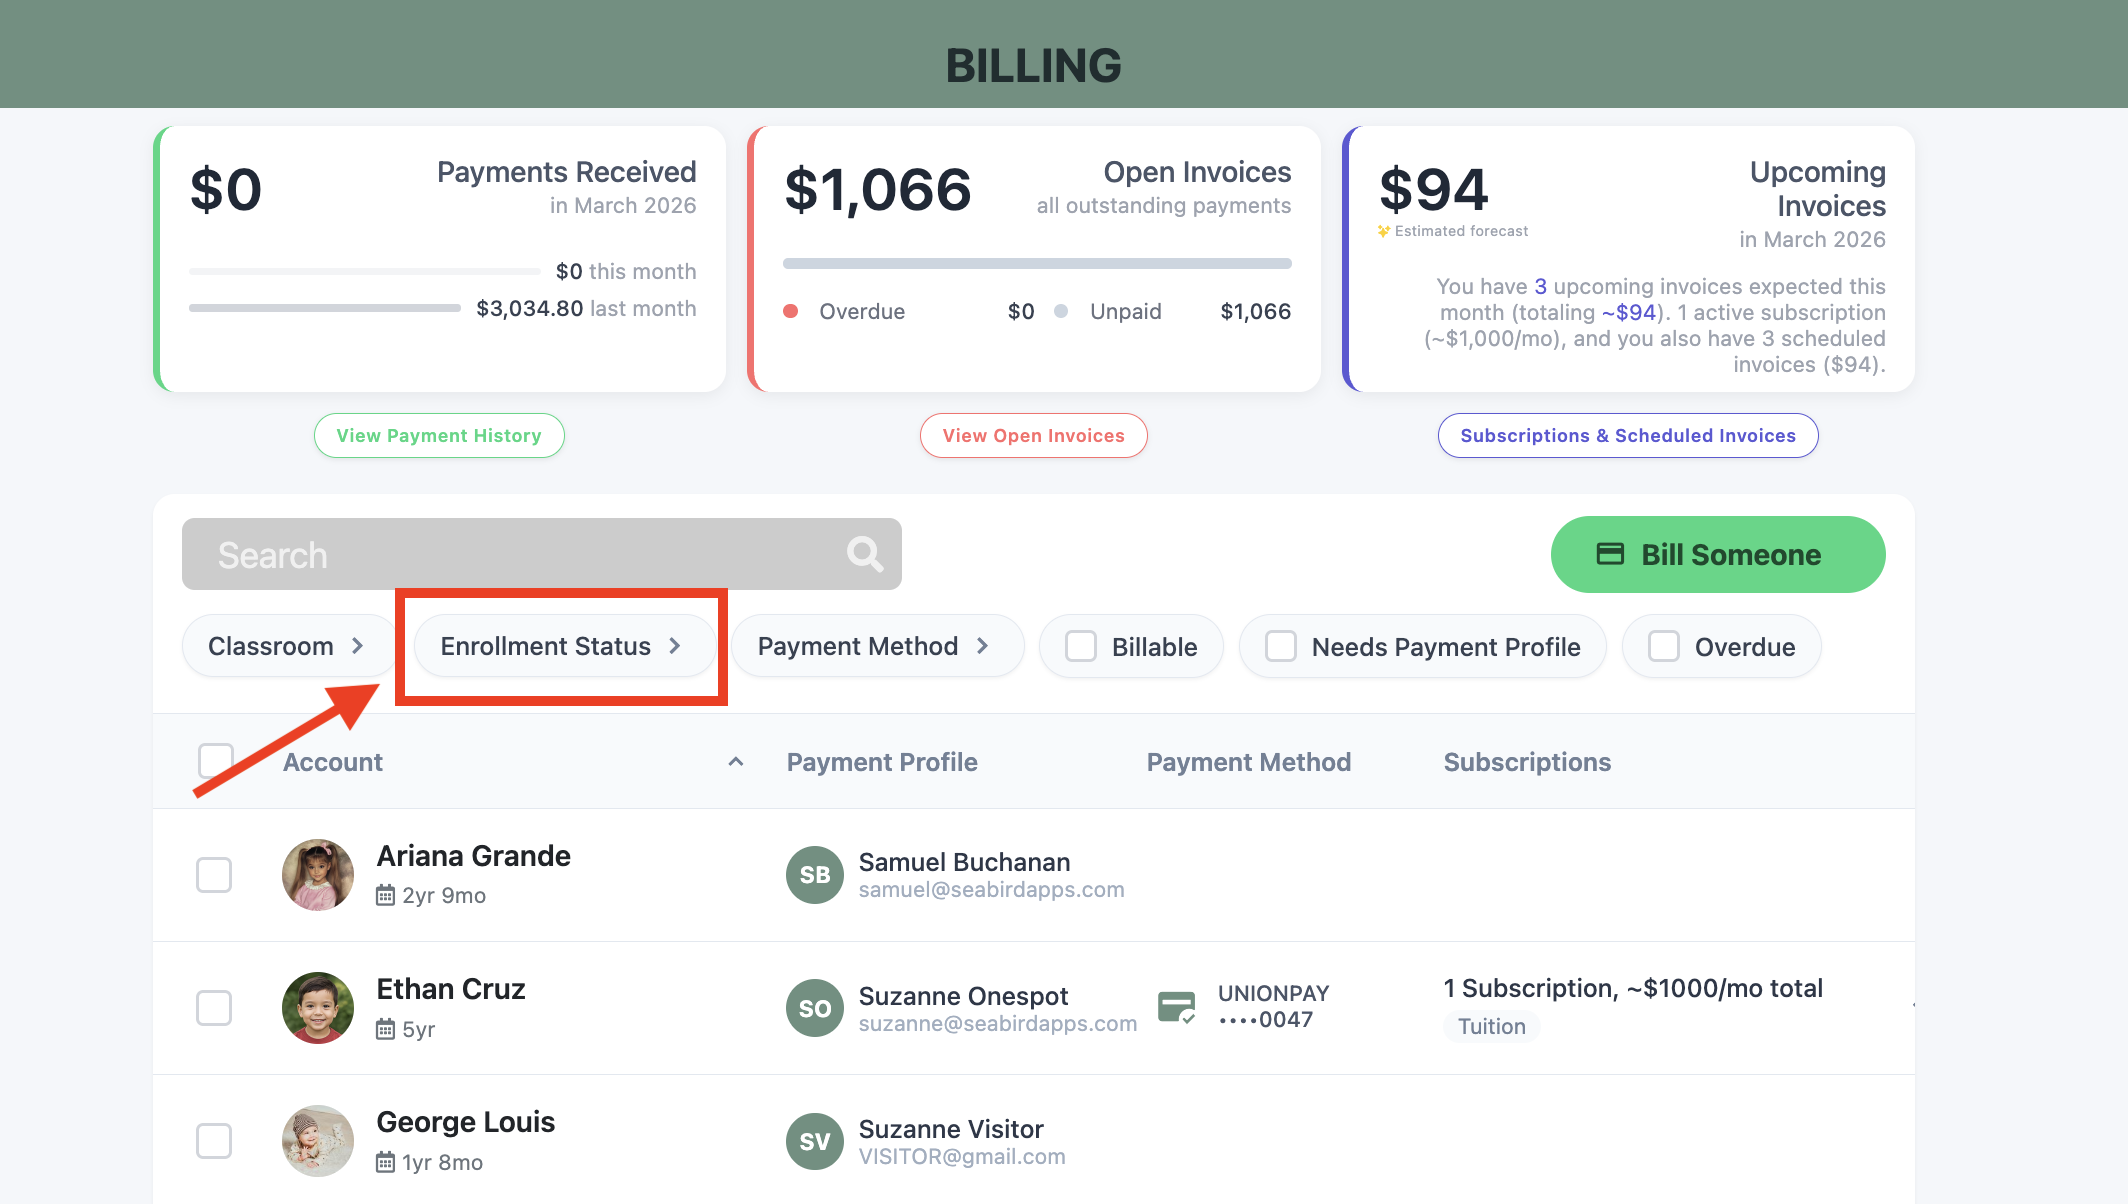Toggle Account column sort arrow

point(736,762)
